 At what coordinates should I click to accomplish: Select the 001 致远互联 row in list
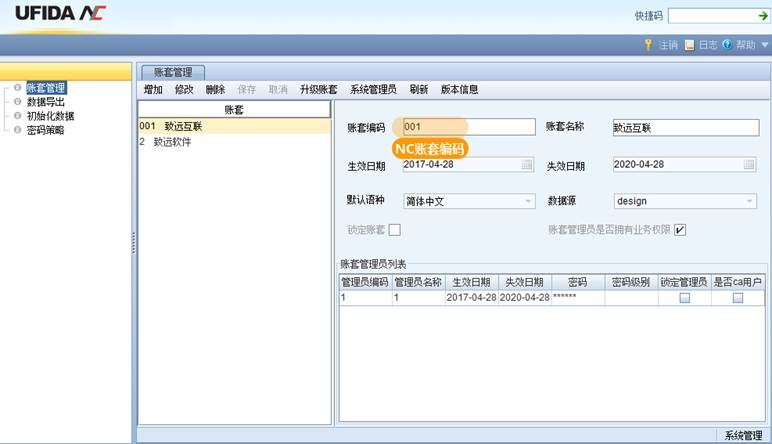235,127
